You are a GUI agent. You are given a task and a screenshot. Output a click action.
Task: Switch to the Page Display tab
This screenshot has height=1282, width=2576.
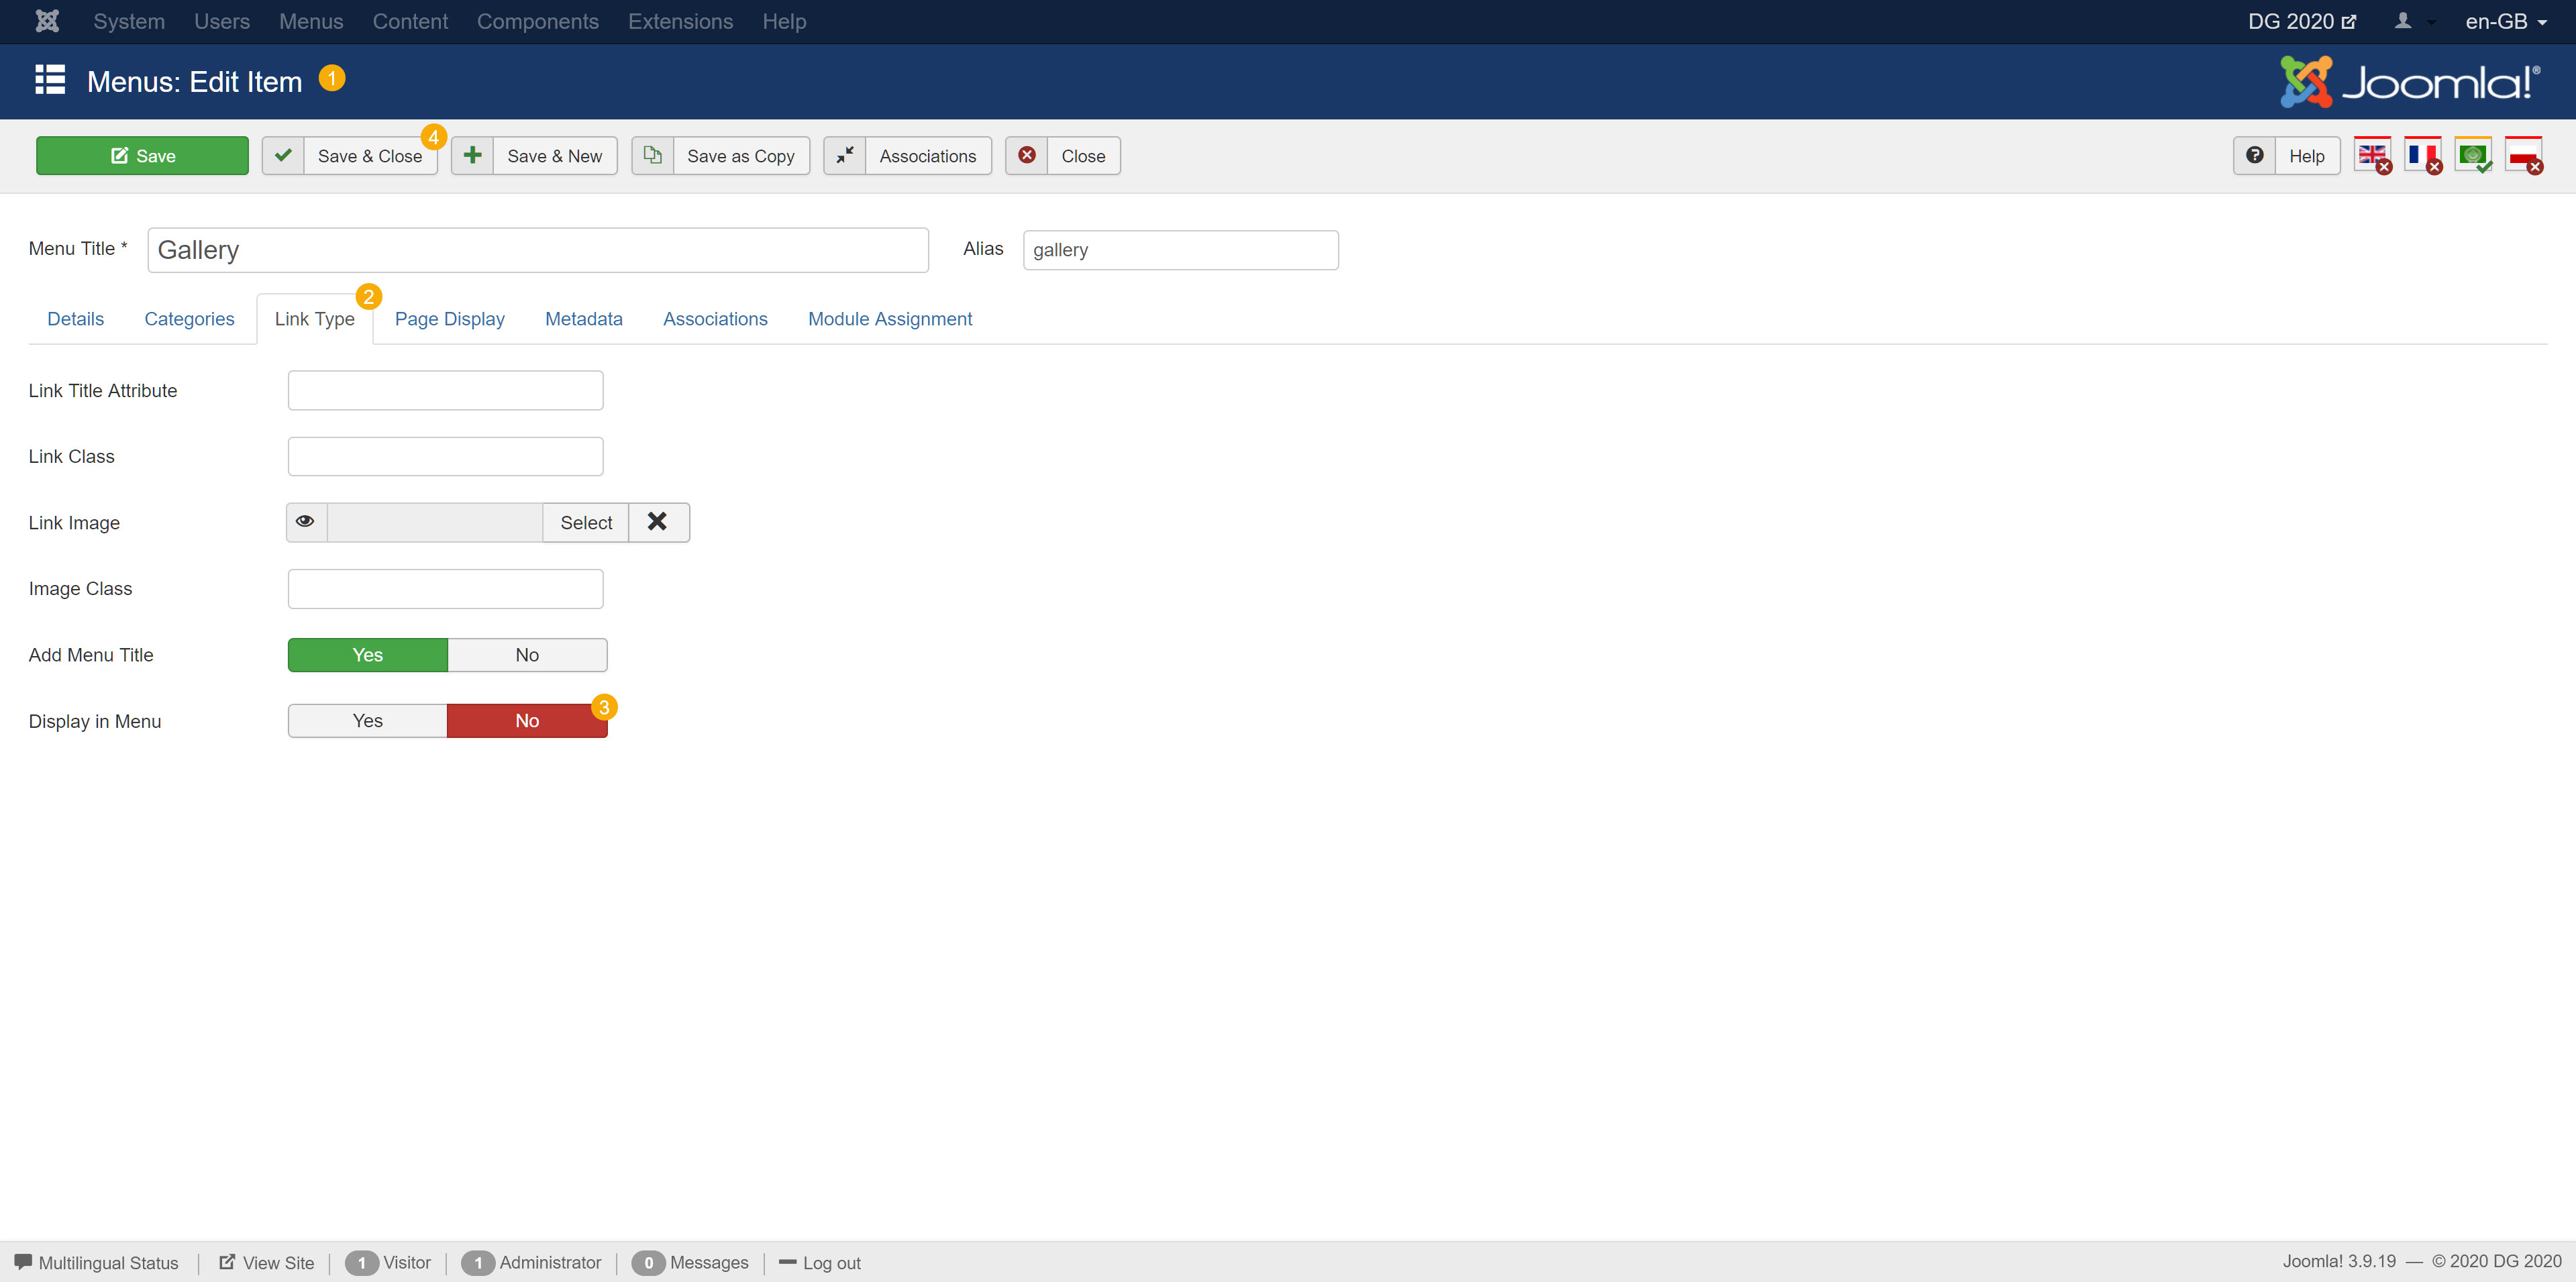coord(450,319)
